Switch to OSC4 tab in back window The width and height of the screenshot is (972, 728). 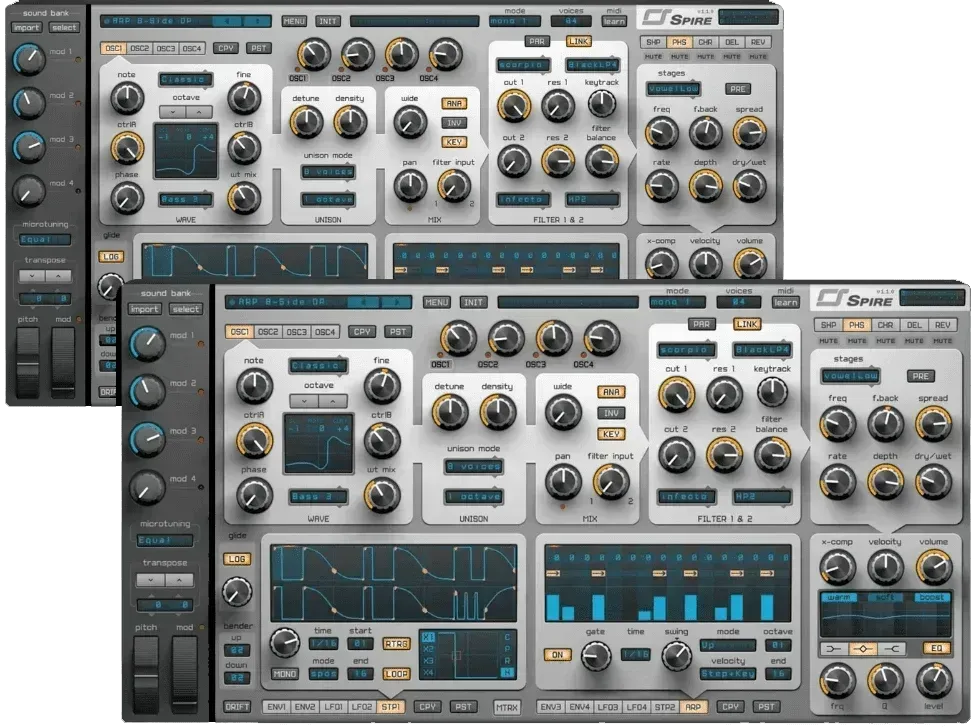click(192, 48)
